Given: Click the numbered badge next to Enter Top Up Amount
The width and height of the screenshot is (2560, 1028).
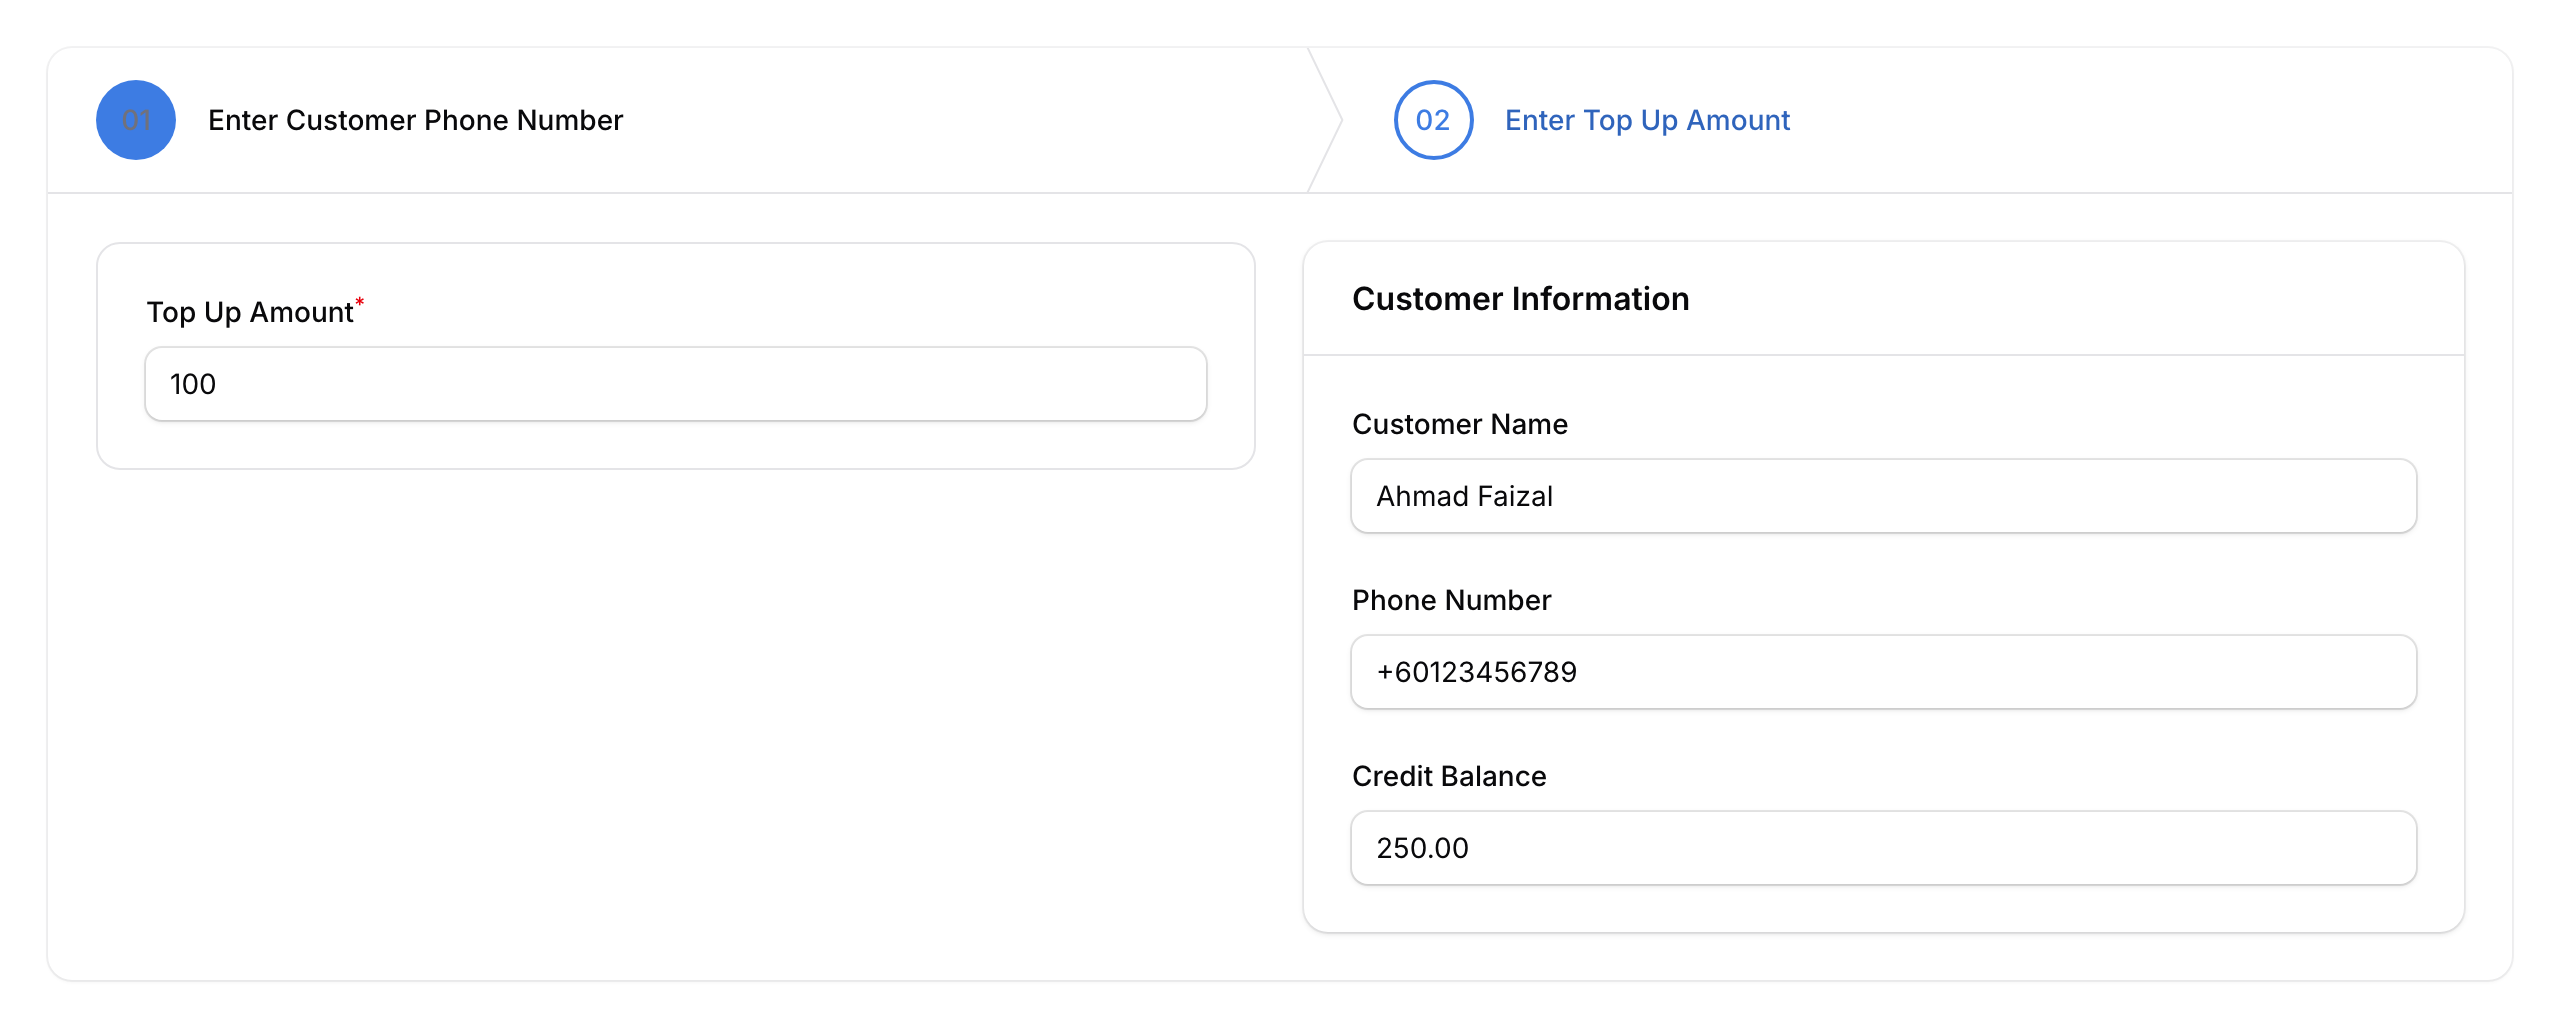Looking at the screenshot, I should [1433, 119].
